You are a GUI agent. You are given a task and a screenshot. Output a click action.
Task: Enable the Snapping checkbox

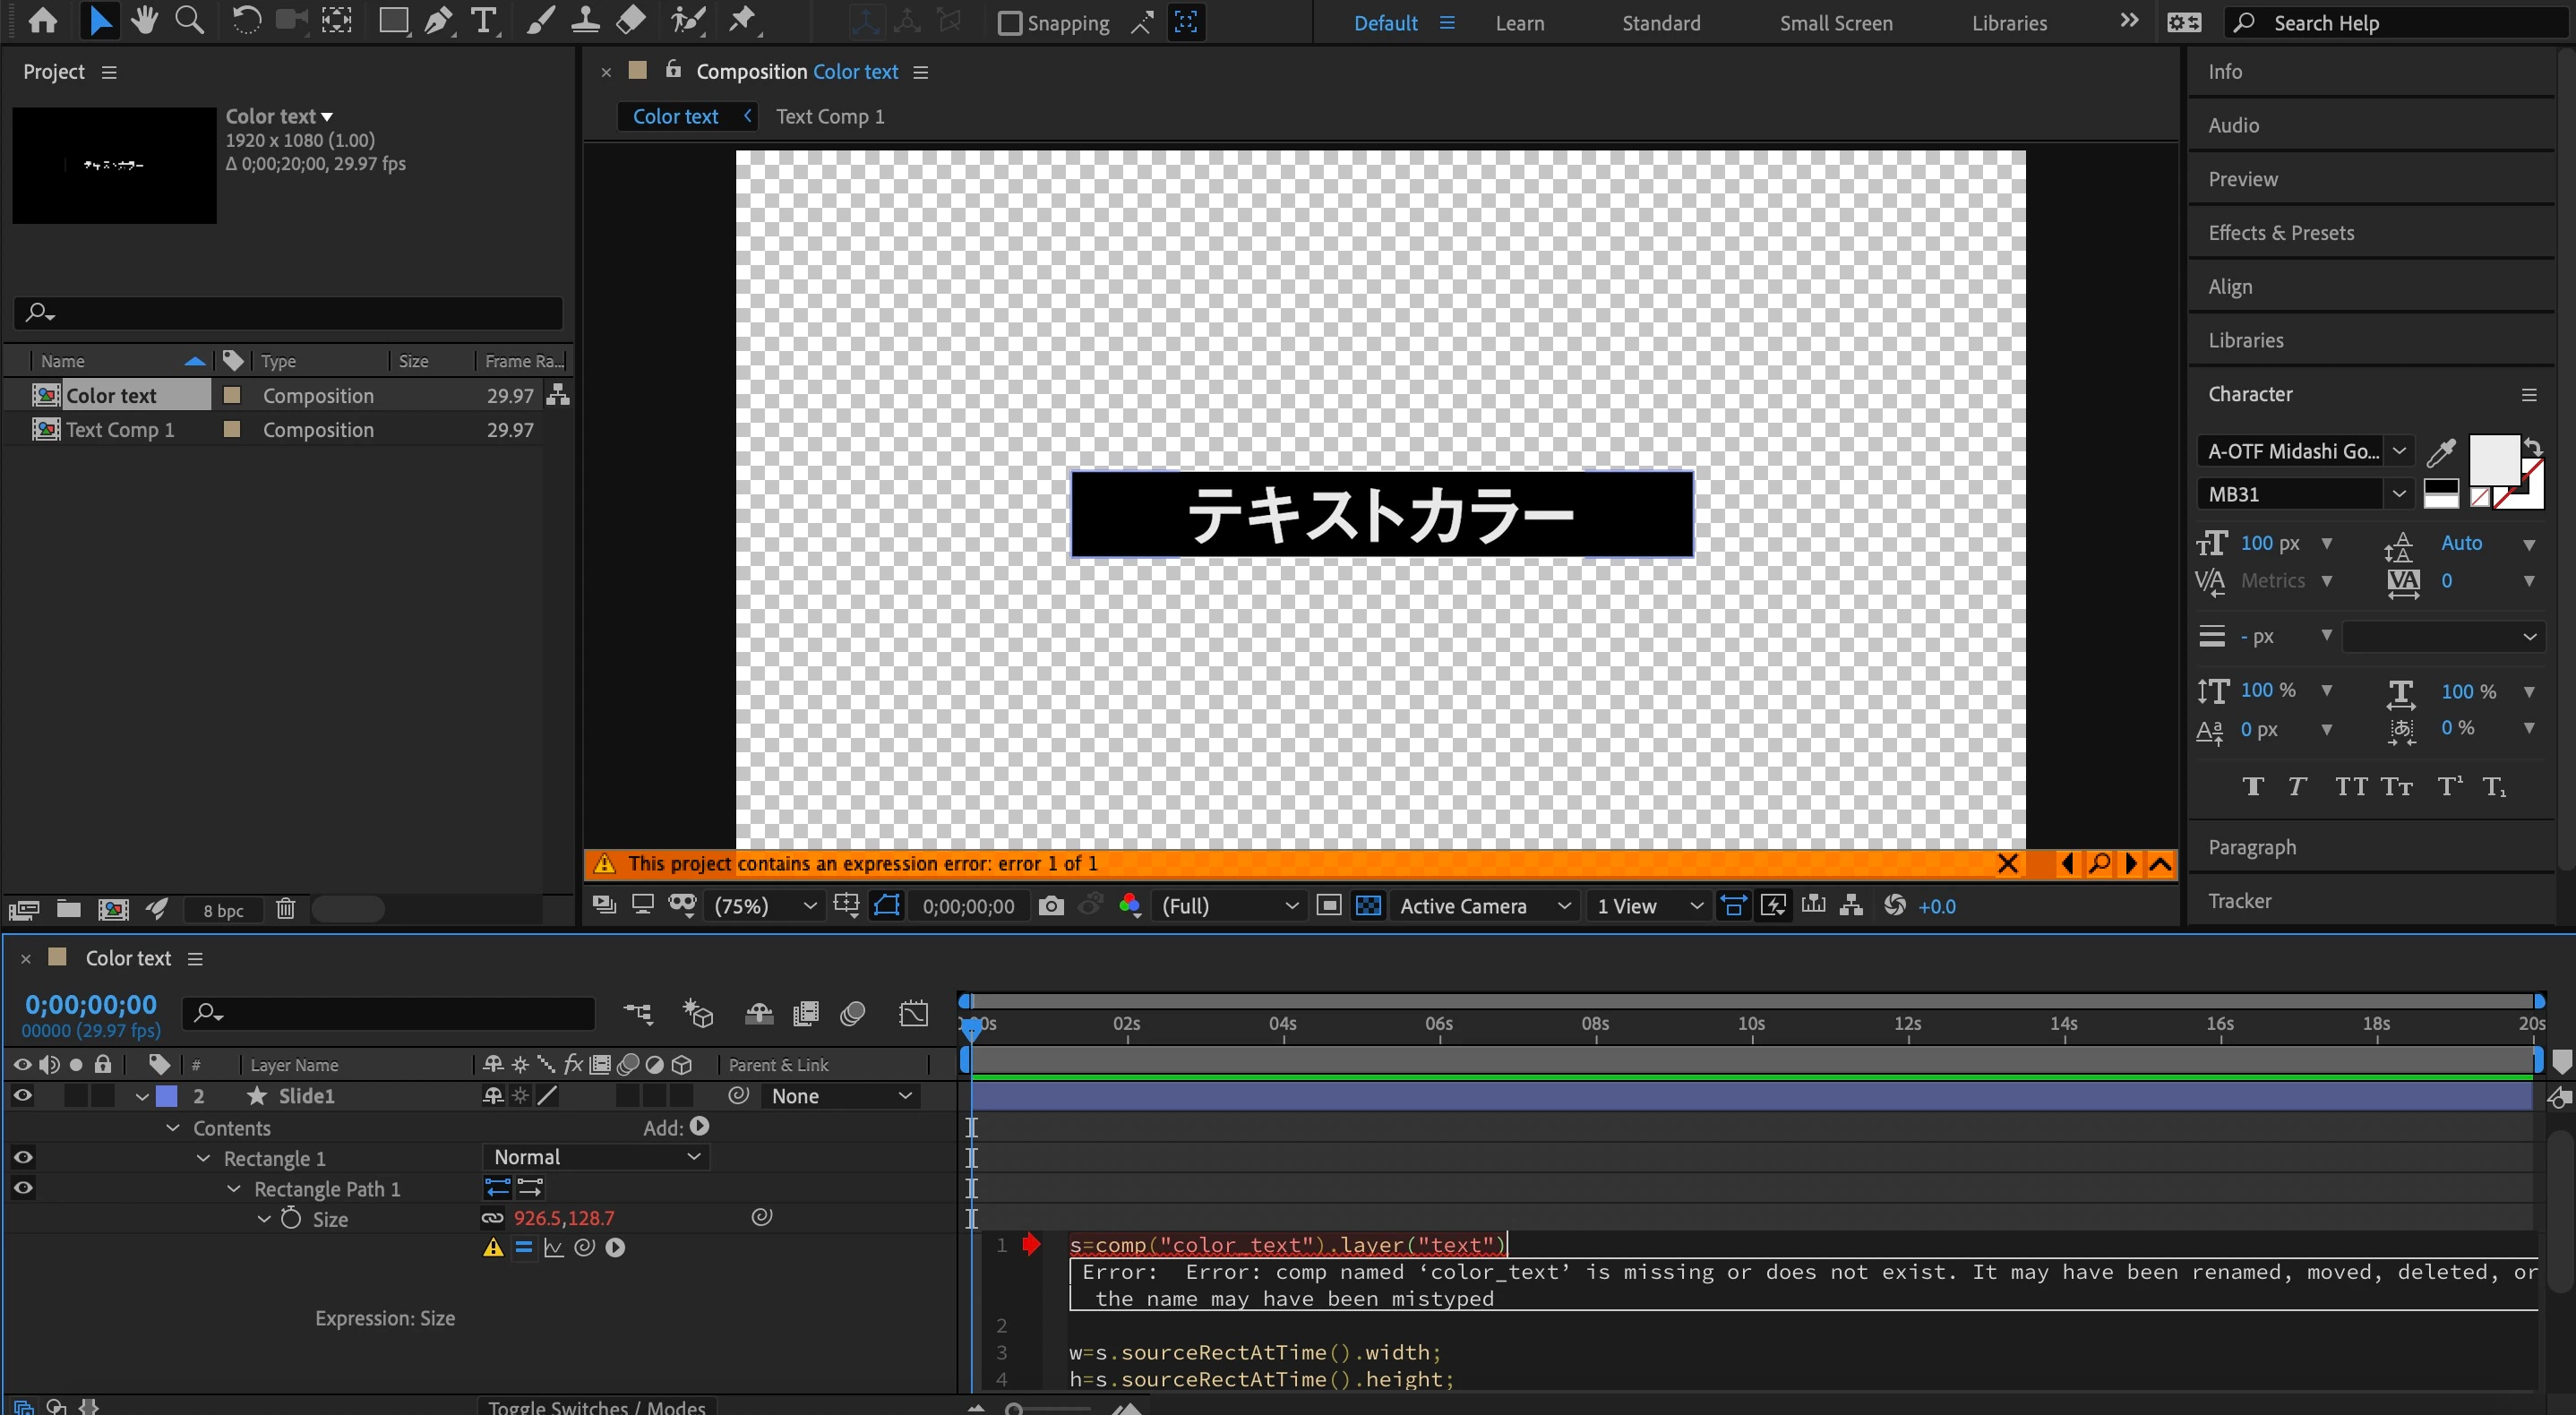pyautogui.click(x=1010, y=23)
